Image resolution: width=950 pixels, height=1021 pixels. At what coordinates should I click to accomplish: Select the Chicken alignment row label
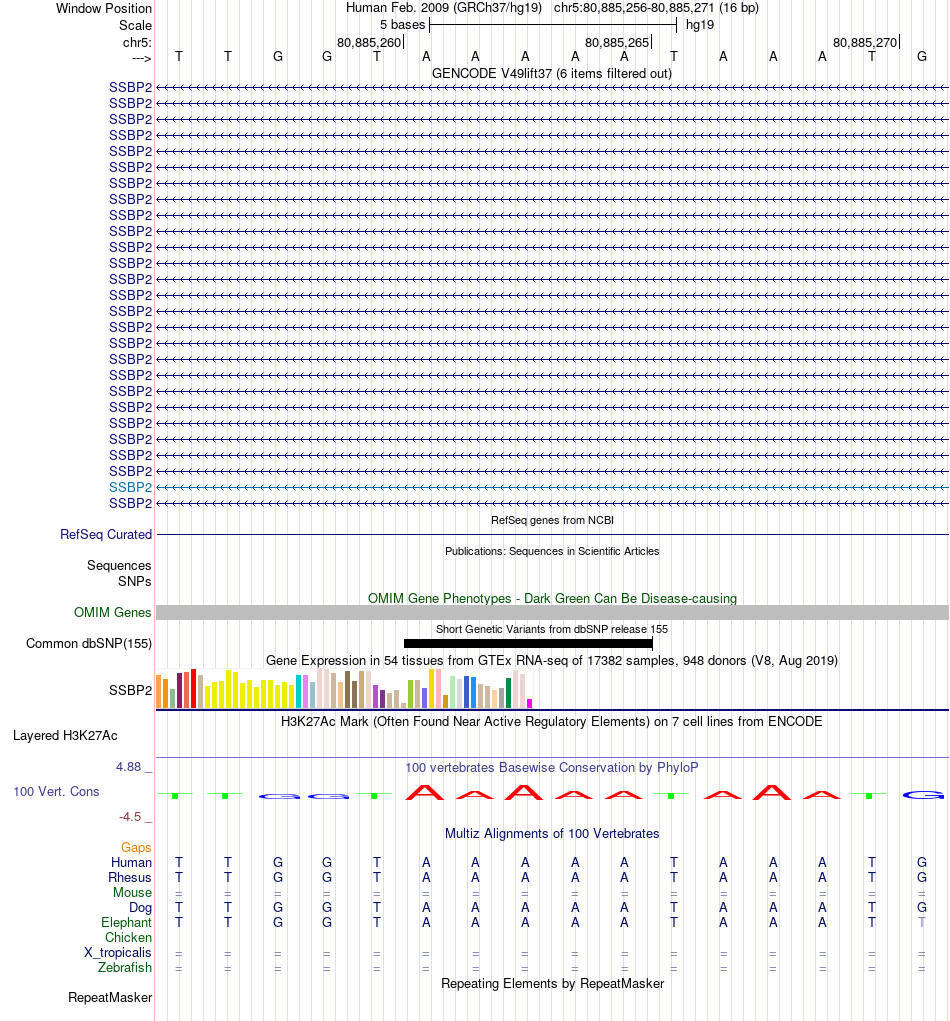click(x=128, y=937)
